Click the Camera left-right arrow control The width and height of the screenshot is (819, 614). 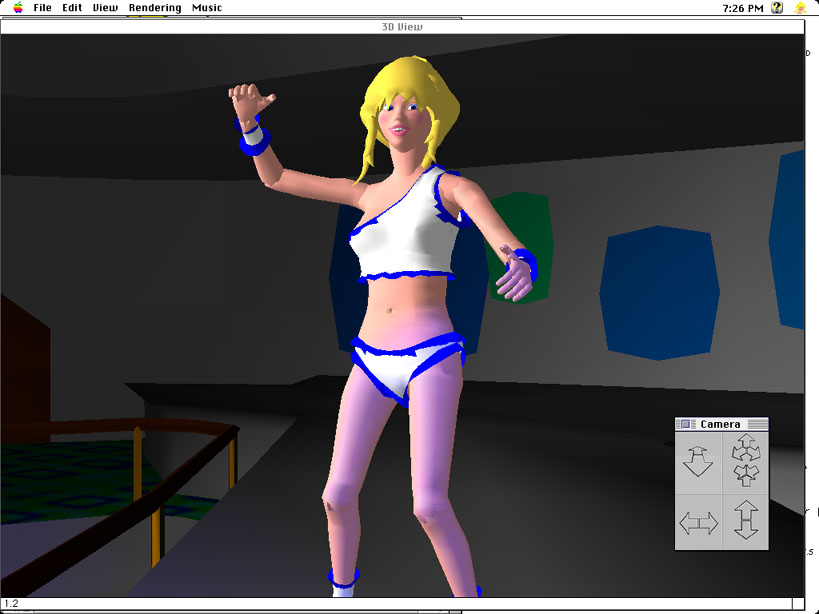click(698, 523)
